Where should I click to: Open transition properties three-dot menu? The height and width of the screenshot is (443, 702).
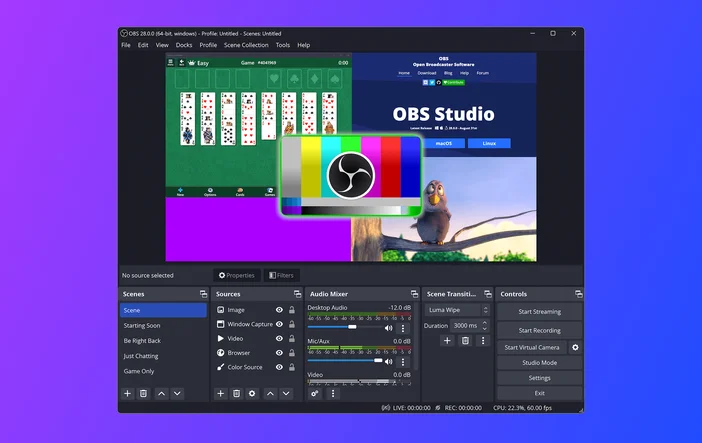483,340
